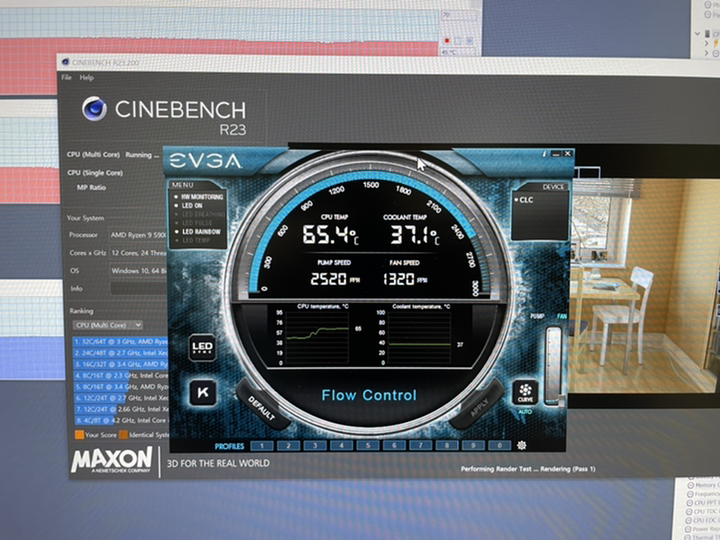Select profile slot 9
720x540 pixels.
point(473,445)
